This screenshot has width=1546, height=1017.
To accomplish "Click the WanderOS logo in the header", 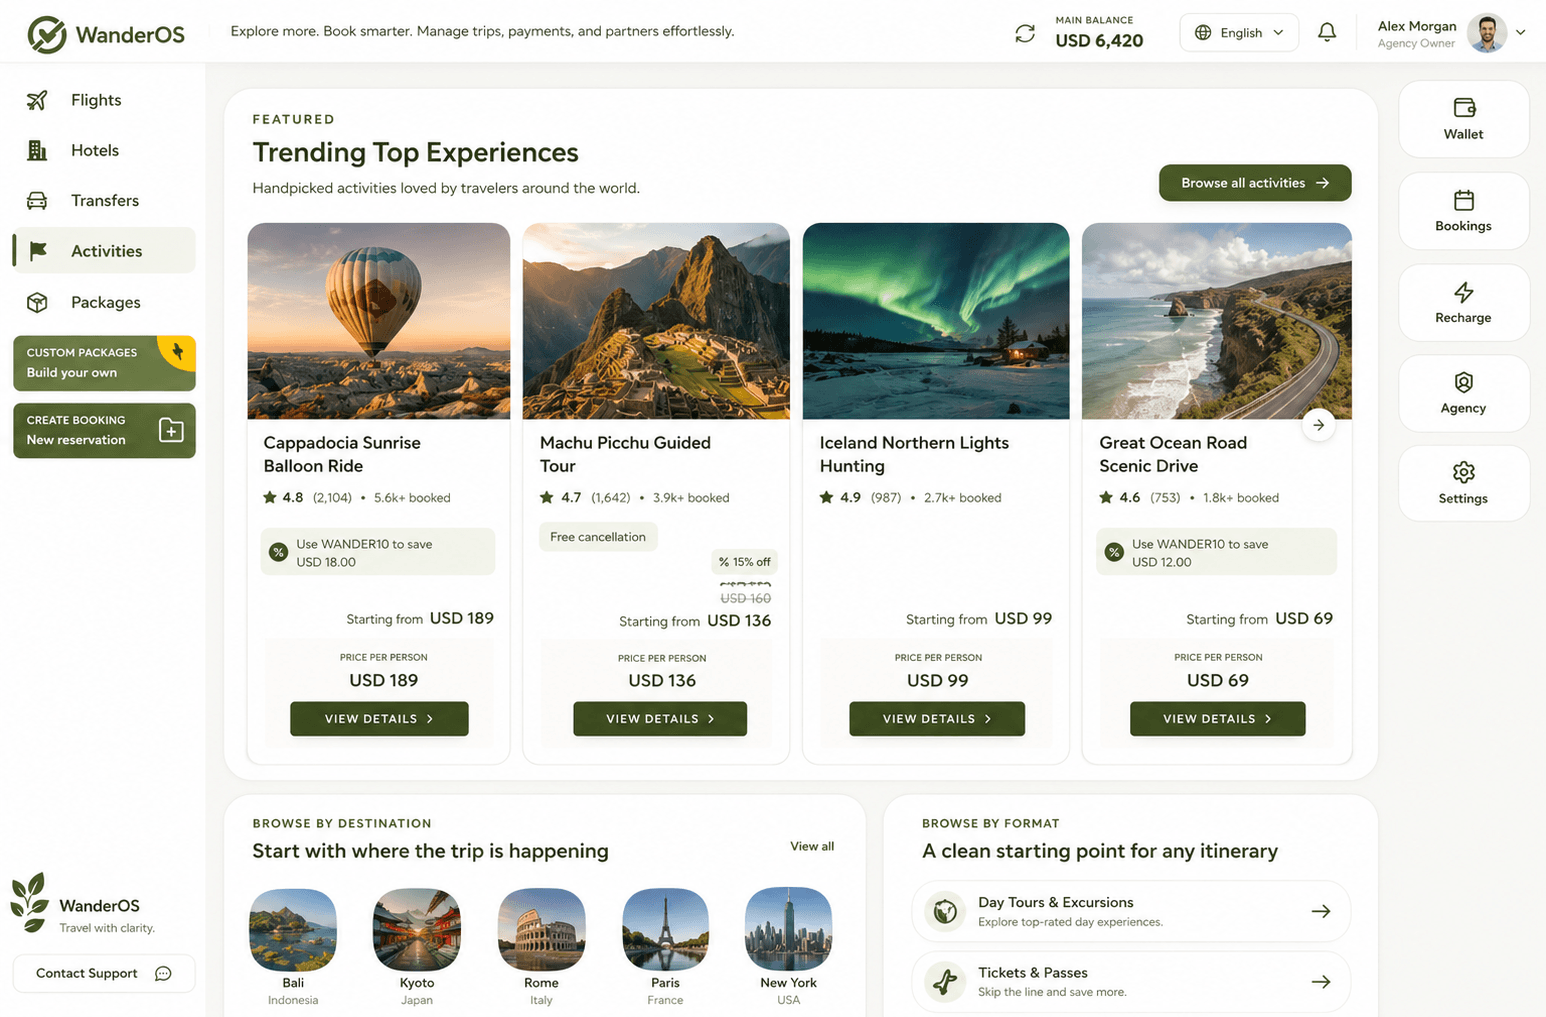I will [105, 34].
